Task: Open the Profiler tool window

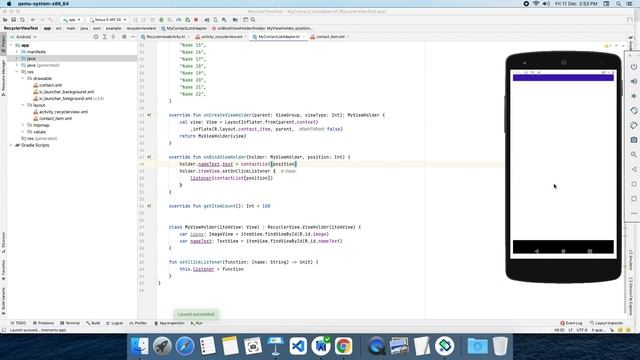Action: (x=138, y=323)
